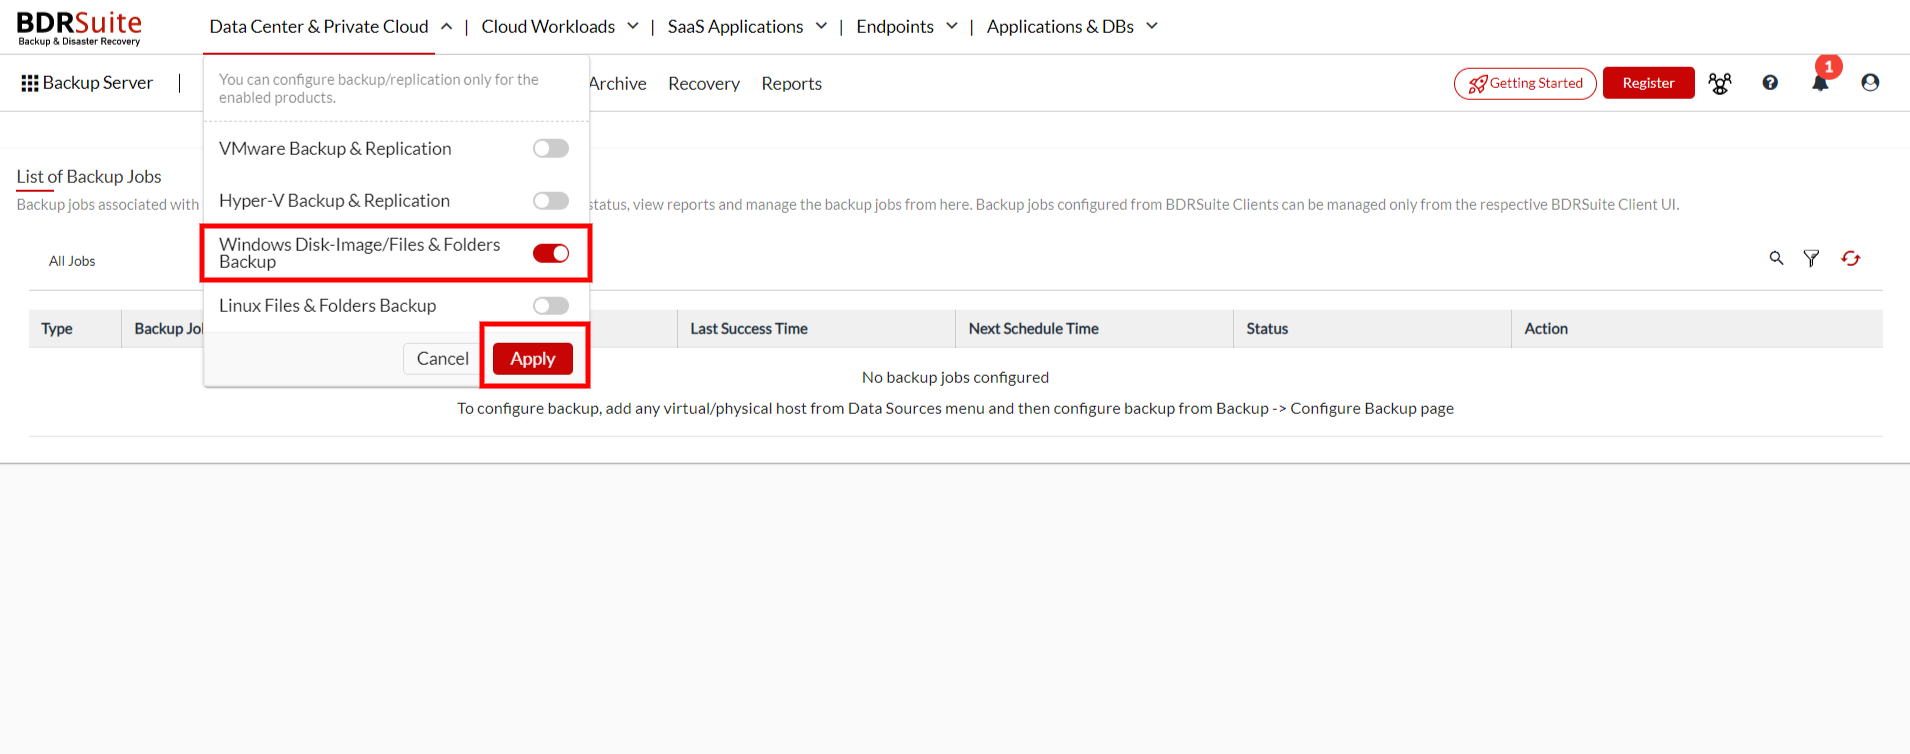The width and height of the screenshot is (1910, 754).
Task: Open the filter funnel icon
Action: click(x=1811, y=258)
